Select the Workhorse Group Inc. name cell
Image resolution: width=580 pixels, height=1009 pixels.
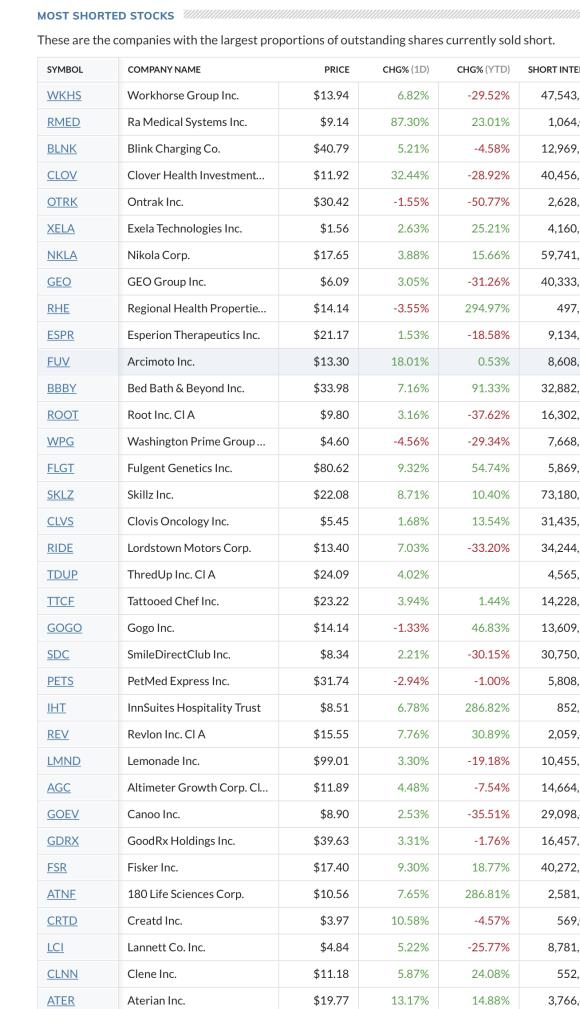pos(183,95)
